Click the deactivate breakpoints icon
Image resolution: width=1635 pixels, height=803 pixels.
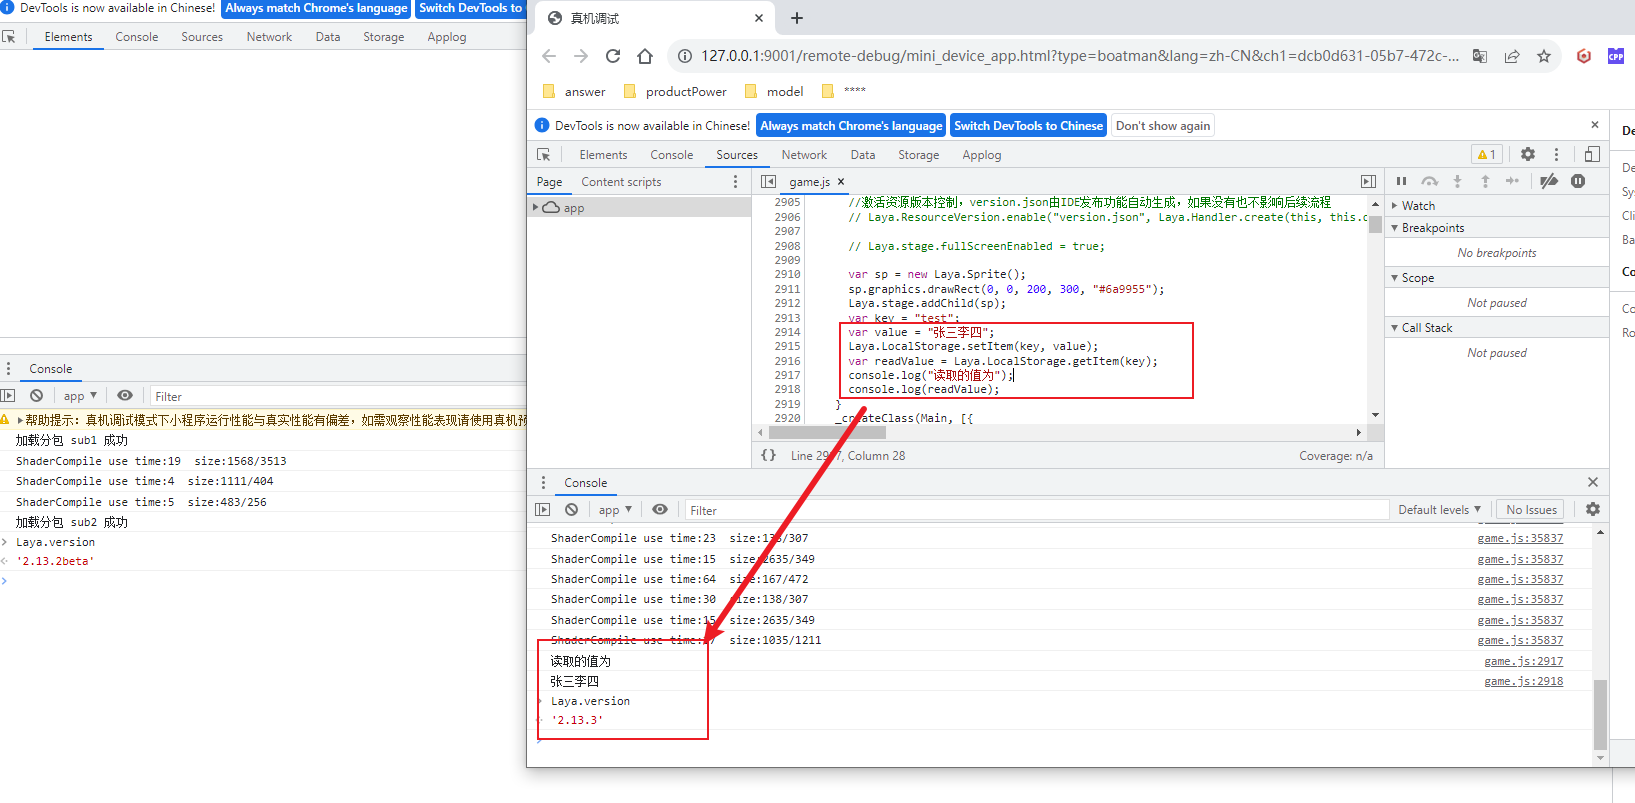(1548, 181)
